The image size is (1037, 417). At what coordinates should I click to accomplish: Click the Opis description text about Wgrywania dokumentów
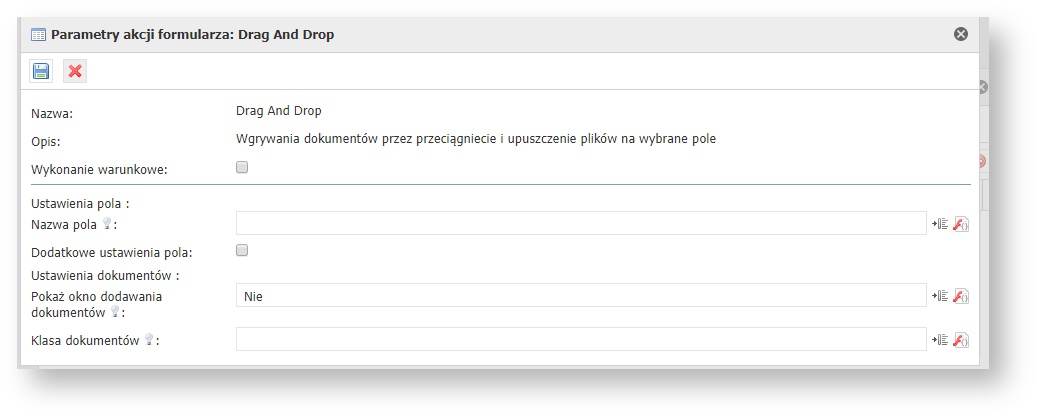[475, 139]
